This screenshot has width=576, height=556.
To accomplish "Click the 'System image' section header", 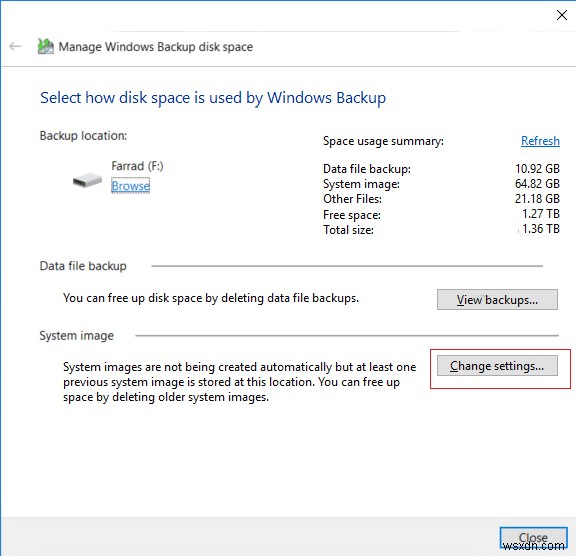I will [x=76, y=335].
